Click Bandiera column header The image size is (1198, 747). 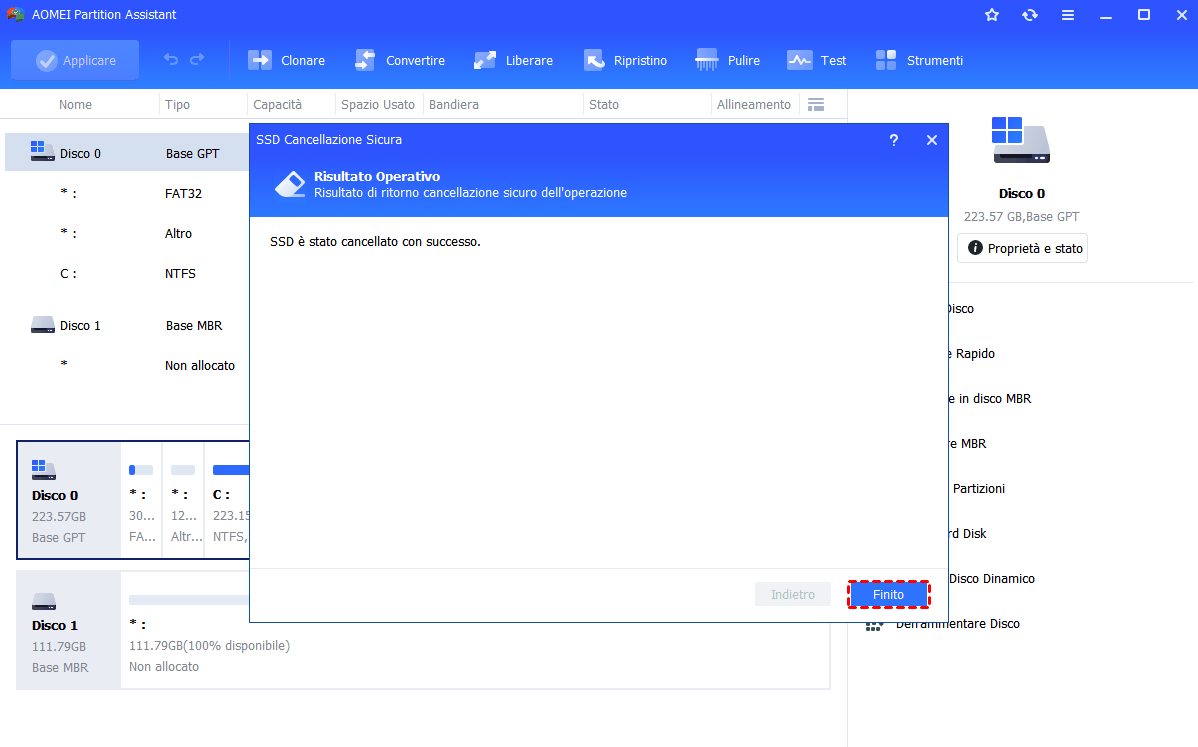[x=454, y=105]
